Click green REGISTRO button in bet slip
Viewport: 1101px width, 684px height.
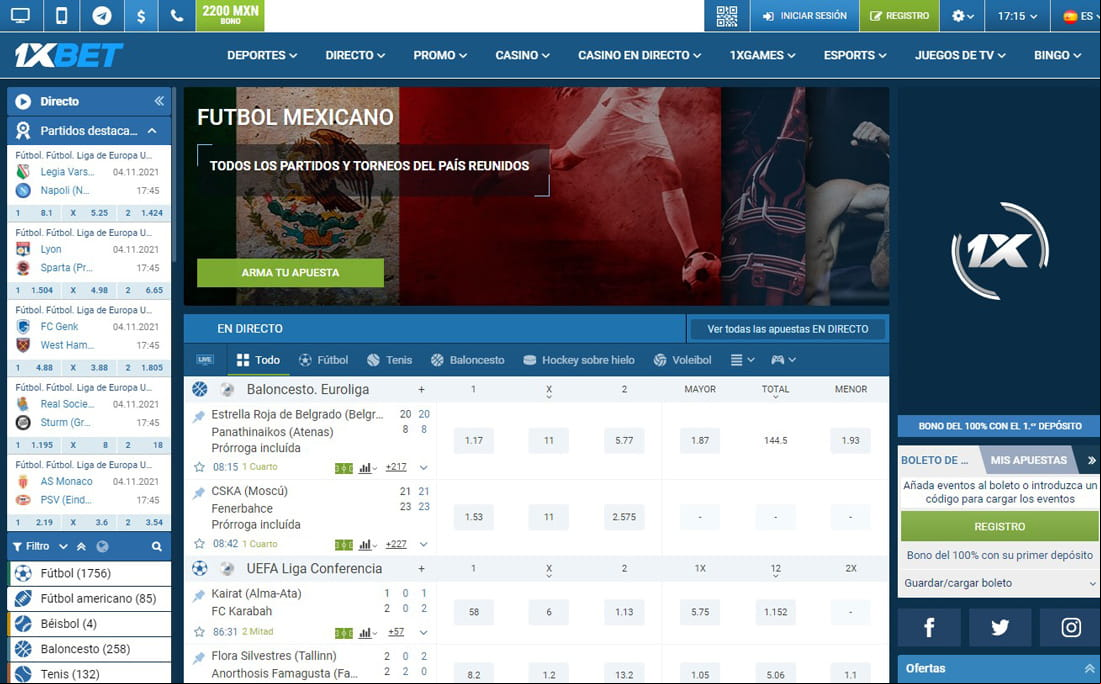click(x=999, y=526)
